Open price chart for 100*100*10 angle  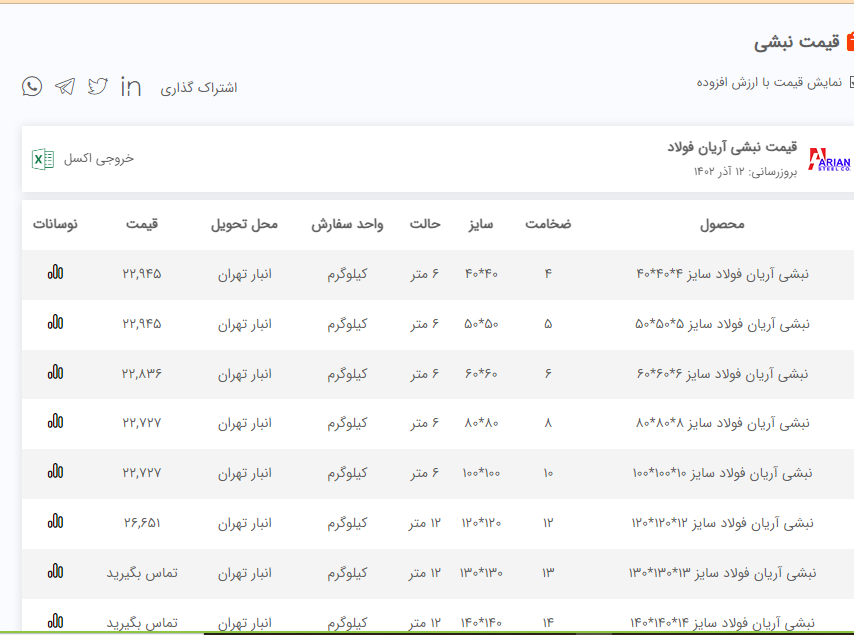(x=55, y=471)
